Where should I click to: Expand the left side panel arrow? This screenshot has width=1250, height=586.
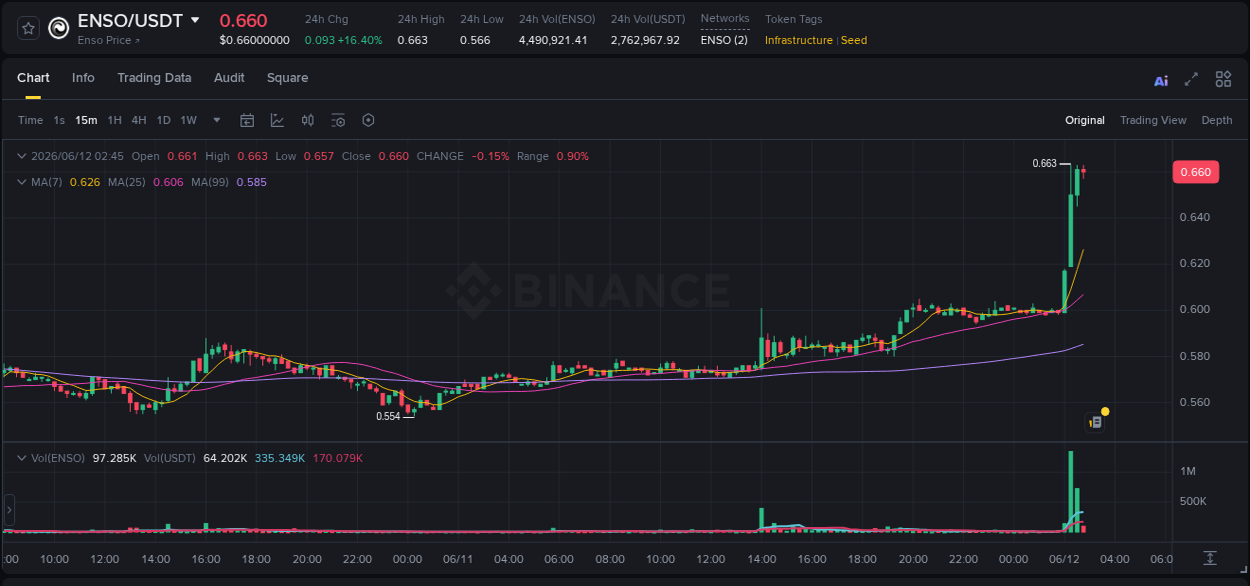pos(9,510)
